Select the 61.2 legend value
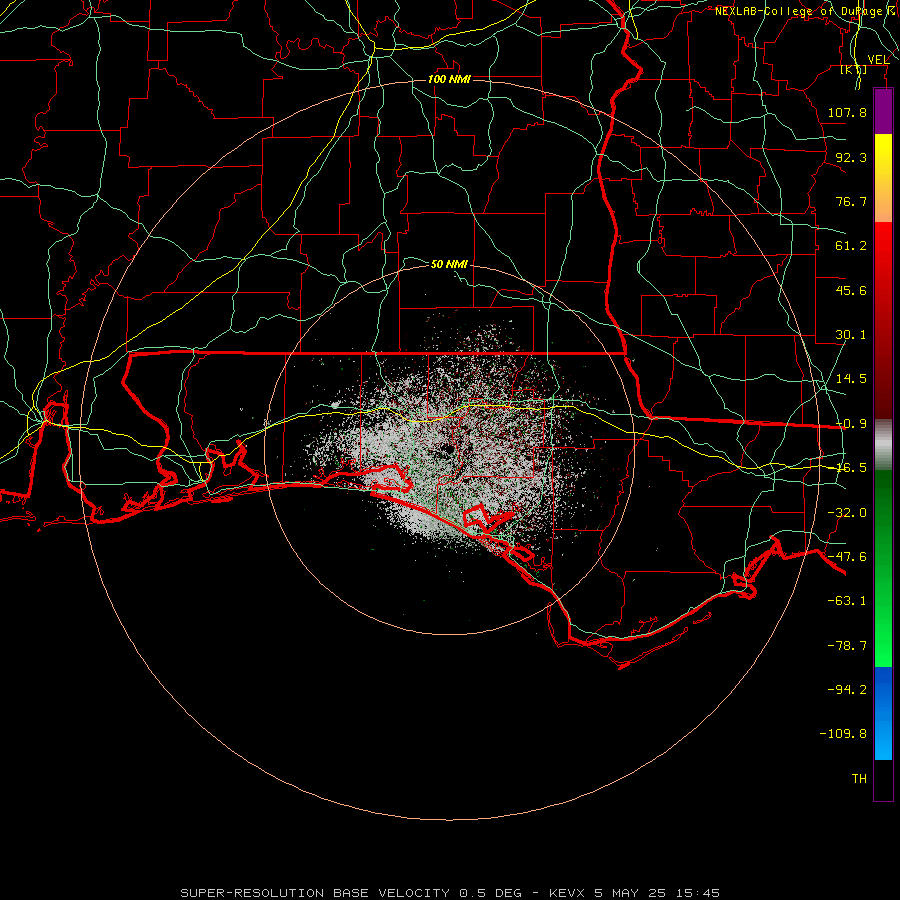900x900 pixels. point(851,246)
